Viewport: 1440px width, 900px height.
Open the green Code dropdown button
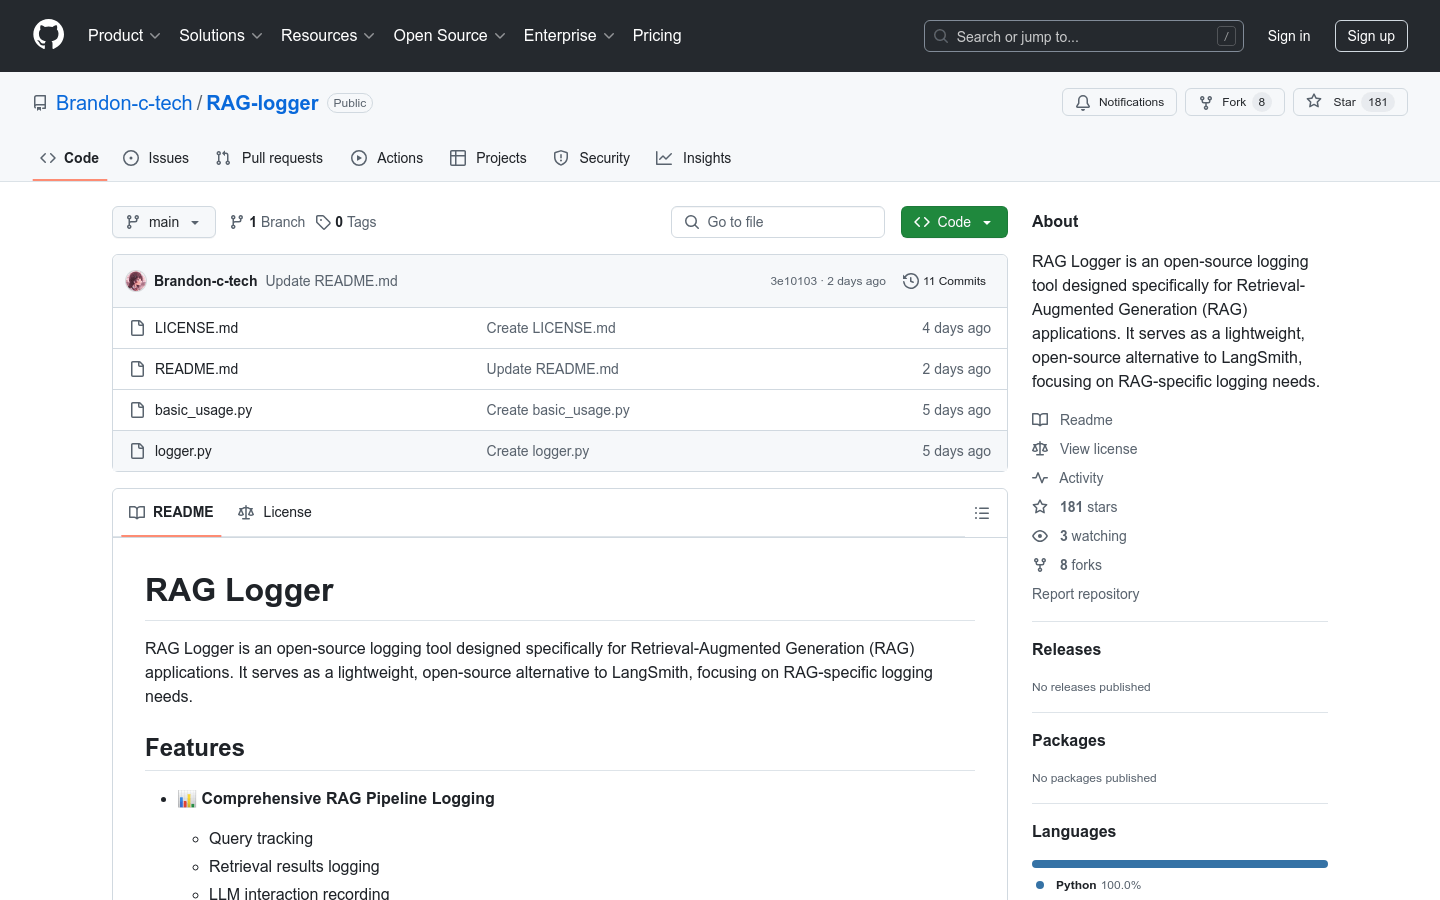tap(954, 222)
